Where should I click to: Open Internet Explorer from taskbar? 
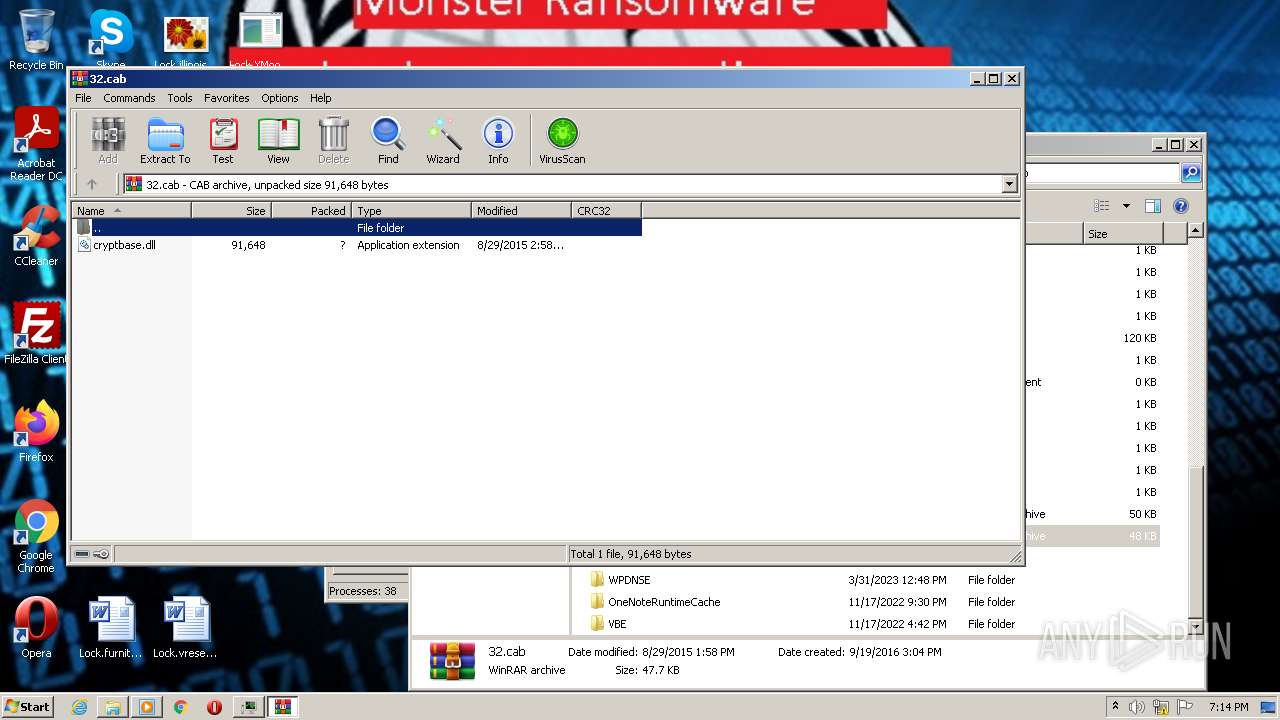79,707
